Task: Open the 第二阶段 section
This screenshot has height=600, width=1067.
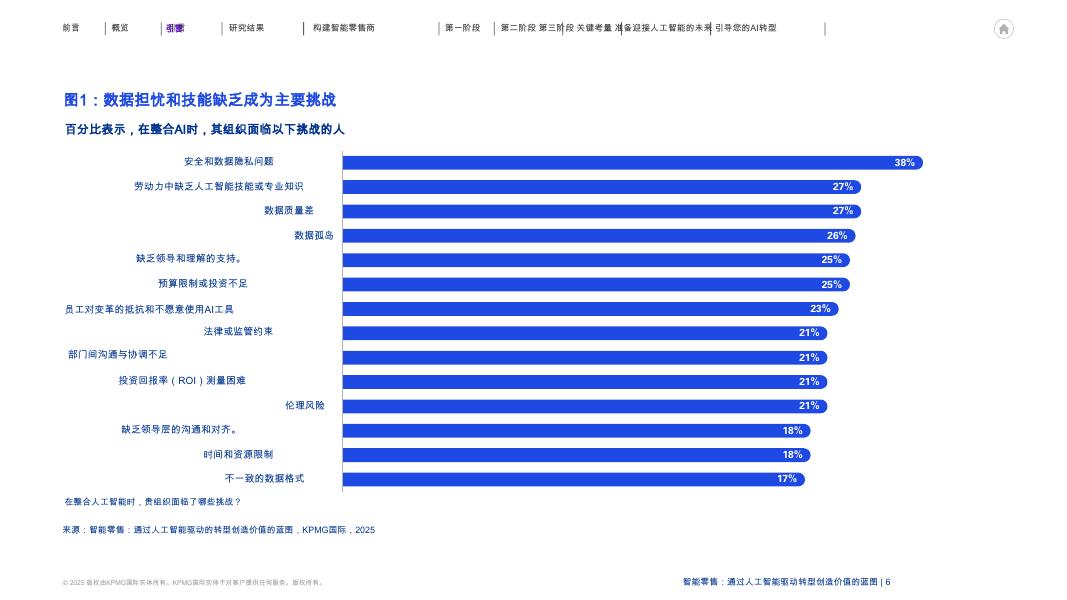Action: [518, 28]
